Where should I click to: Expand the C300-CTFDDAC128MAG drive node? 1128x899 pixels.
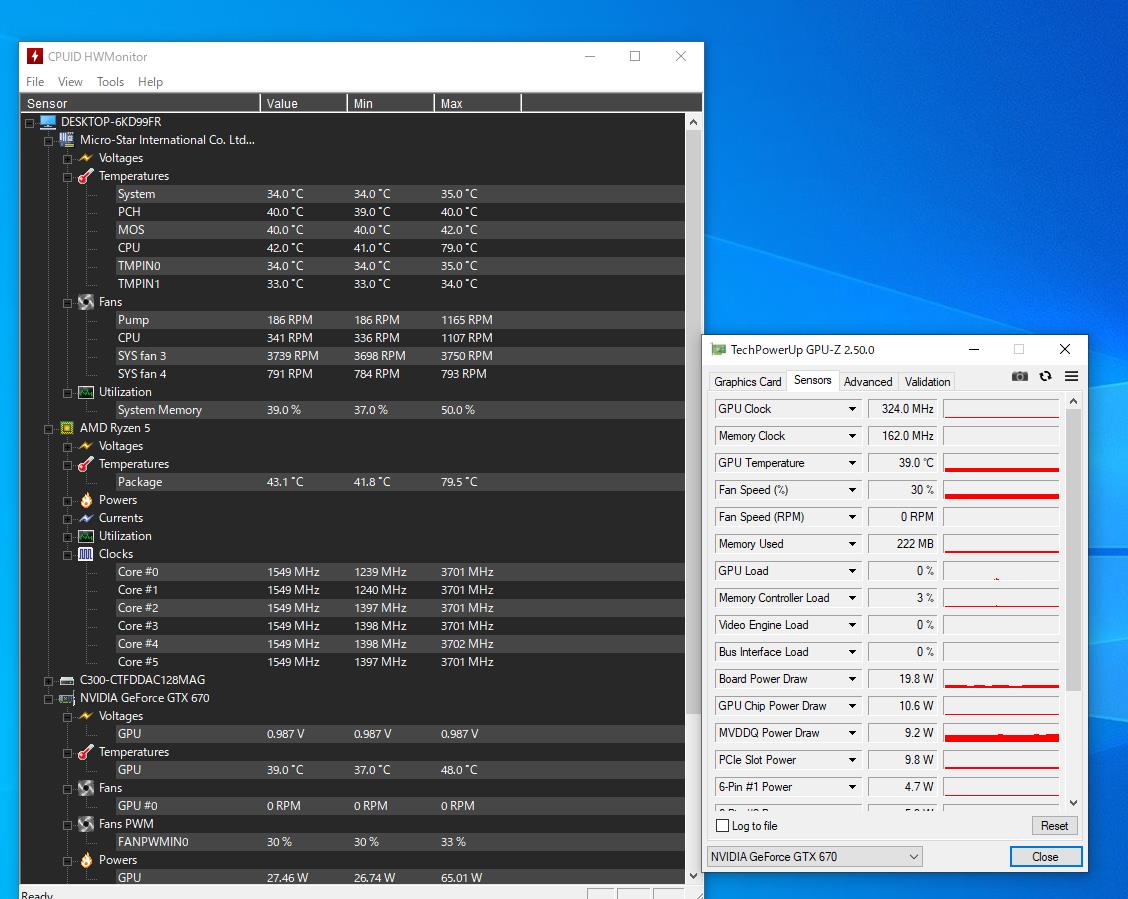[x=48, y=681]
